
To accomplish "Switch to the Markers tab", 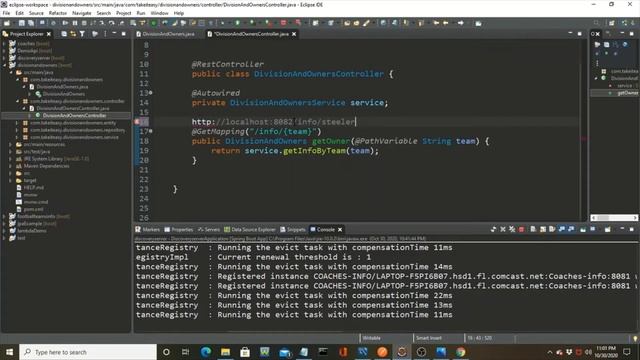I will [148, 229].
